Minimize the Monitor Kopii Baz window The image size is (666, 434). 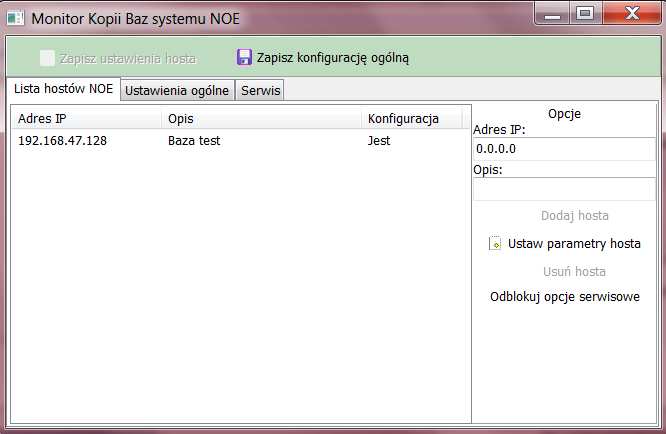pos(552,14)
